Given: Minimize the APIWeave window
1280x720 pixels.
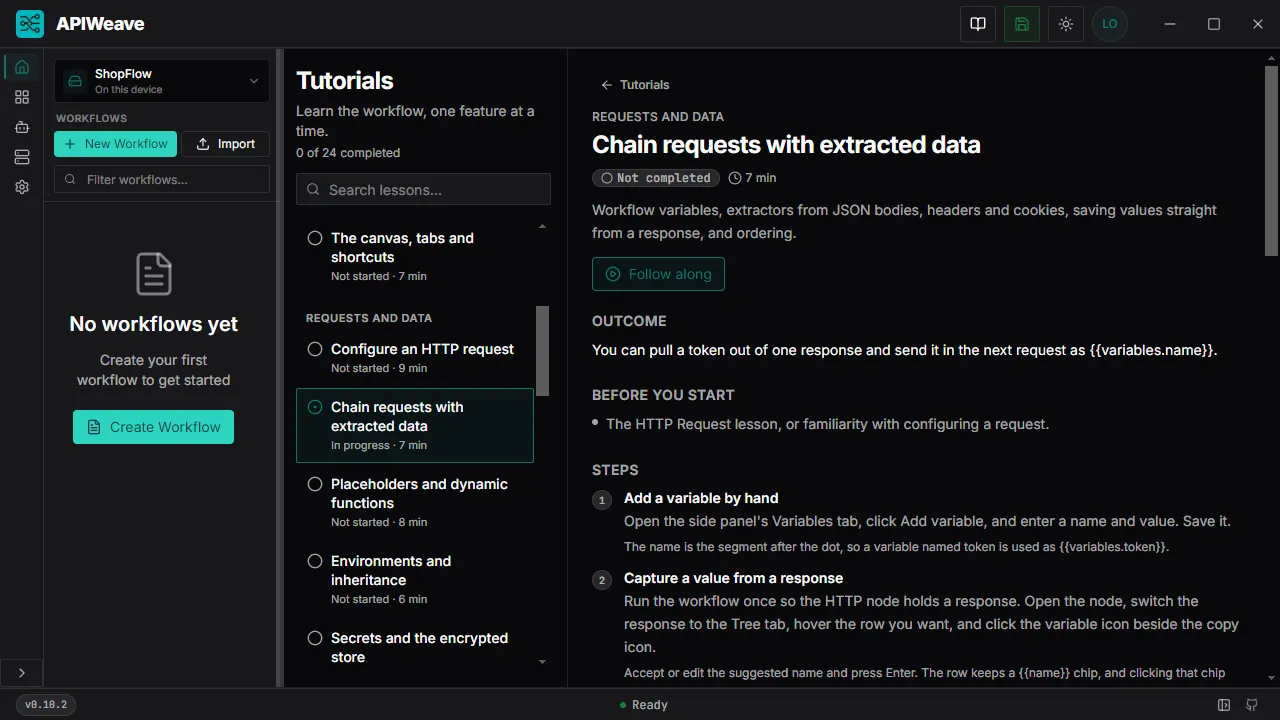Looking at the screenshot, I should [1170, 24].
